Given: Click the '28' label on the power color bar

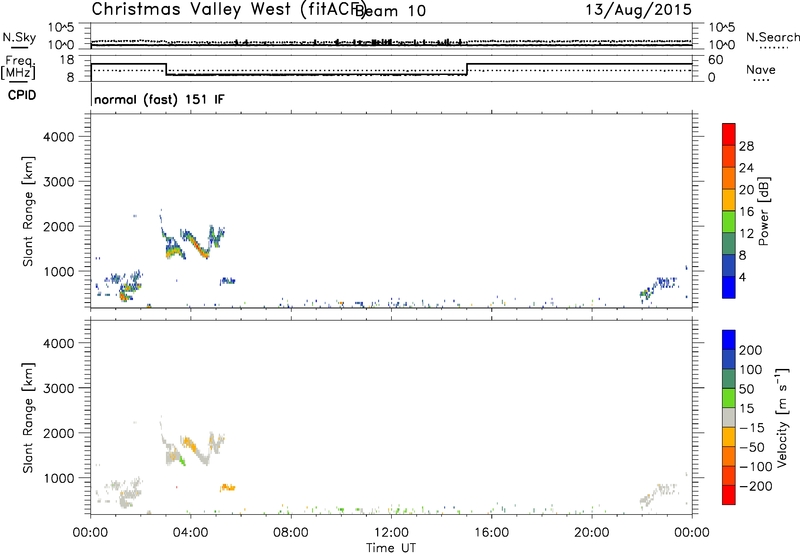Looking at the screenshot, I should tap(746, 146).
